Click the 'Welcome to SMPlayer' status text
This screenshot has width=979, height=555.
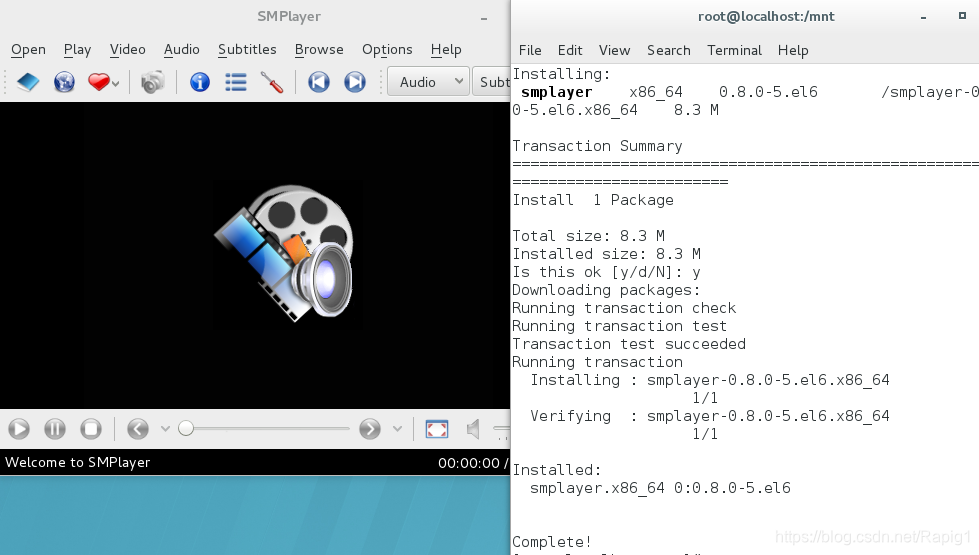[x=77, y=463]
